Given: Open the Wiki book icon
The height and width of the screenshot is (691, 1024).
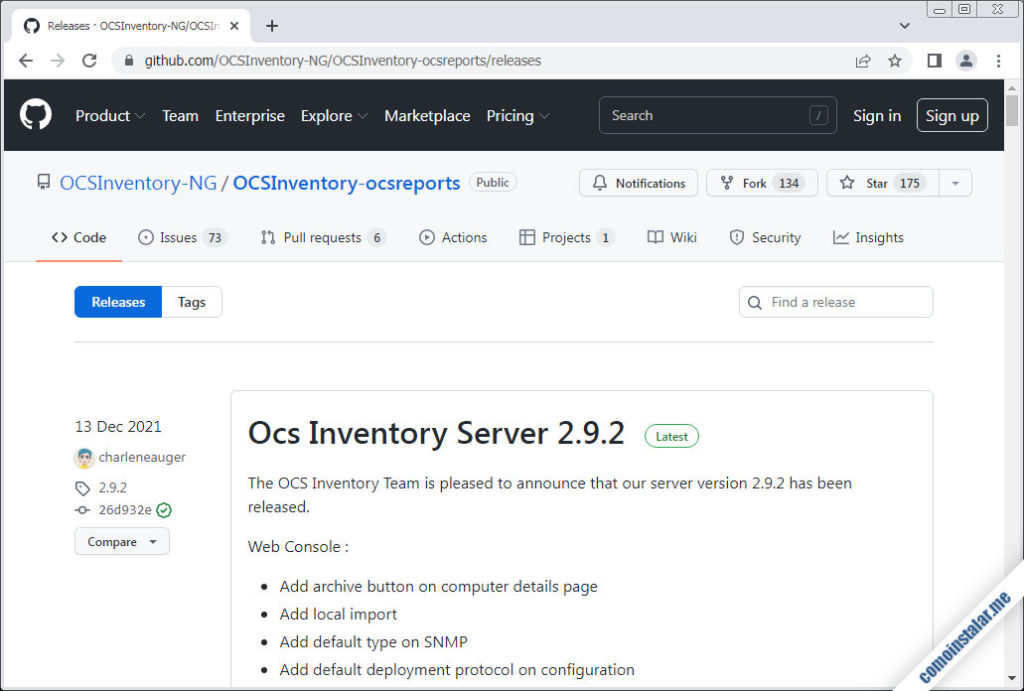Looking at the screenshot, I should (655, 237).
